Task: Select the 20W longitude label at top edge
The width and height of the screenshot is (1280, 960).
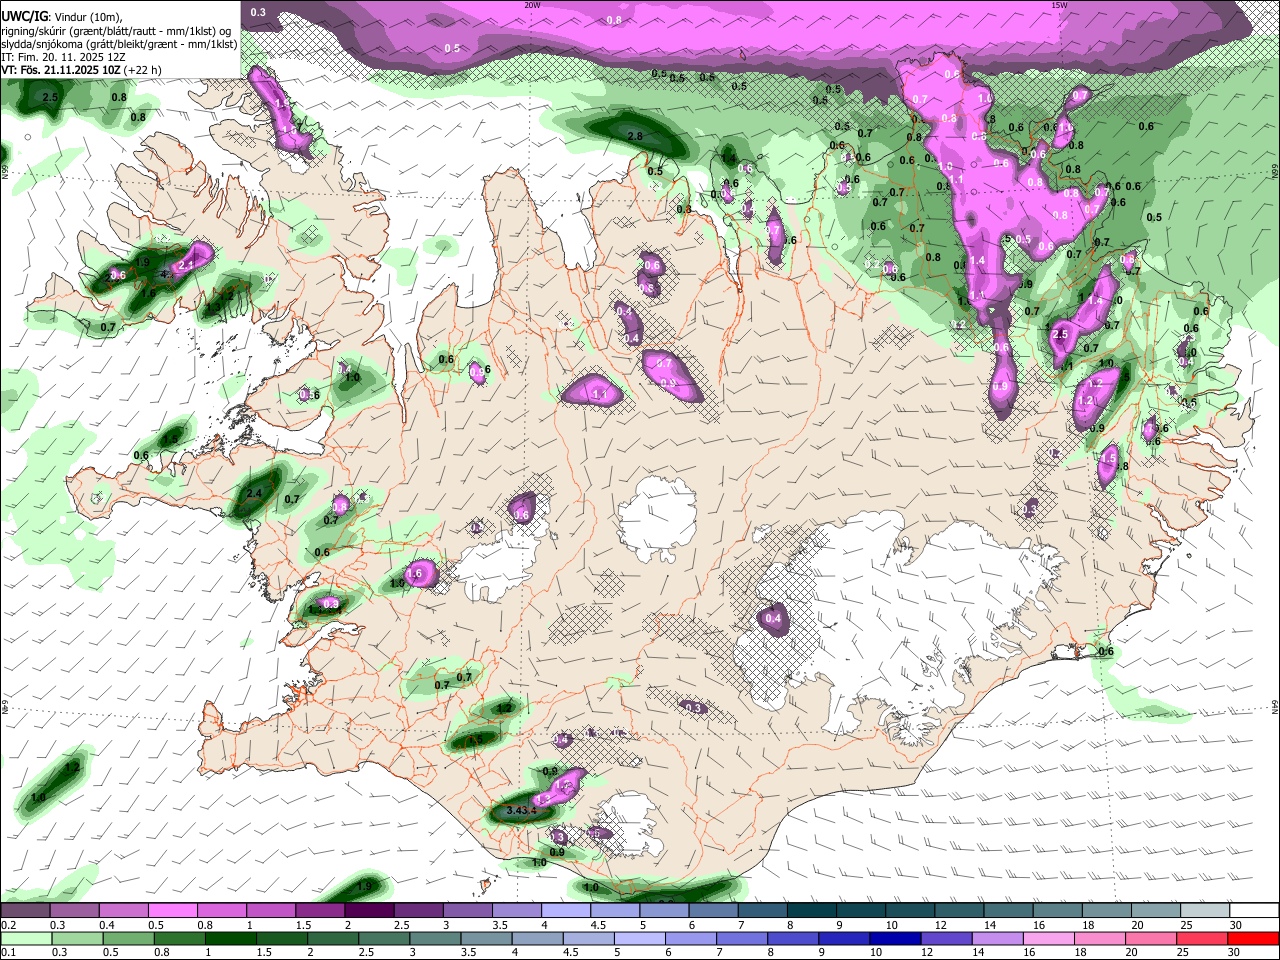Action: [x=532, y=5]
